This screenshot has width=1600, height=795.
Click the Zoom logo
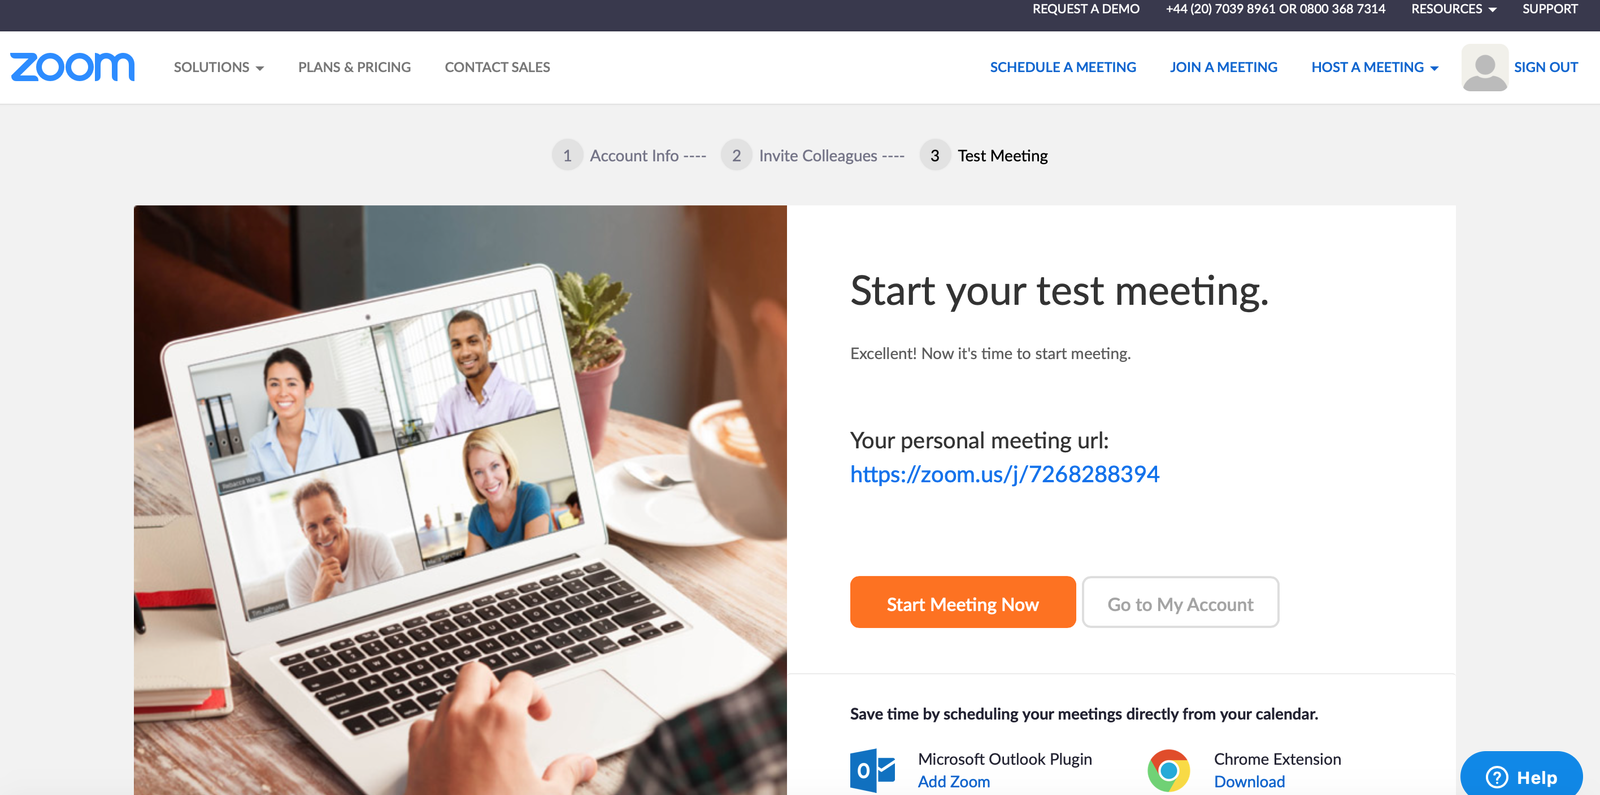72,67
